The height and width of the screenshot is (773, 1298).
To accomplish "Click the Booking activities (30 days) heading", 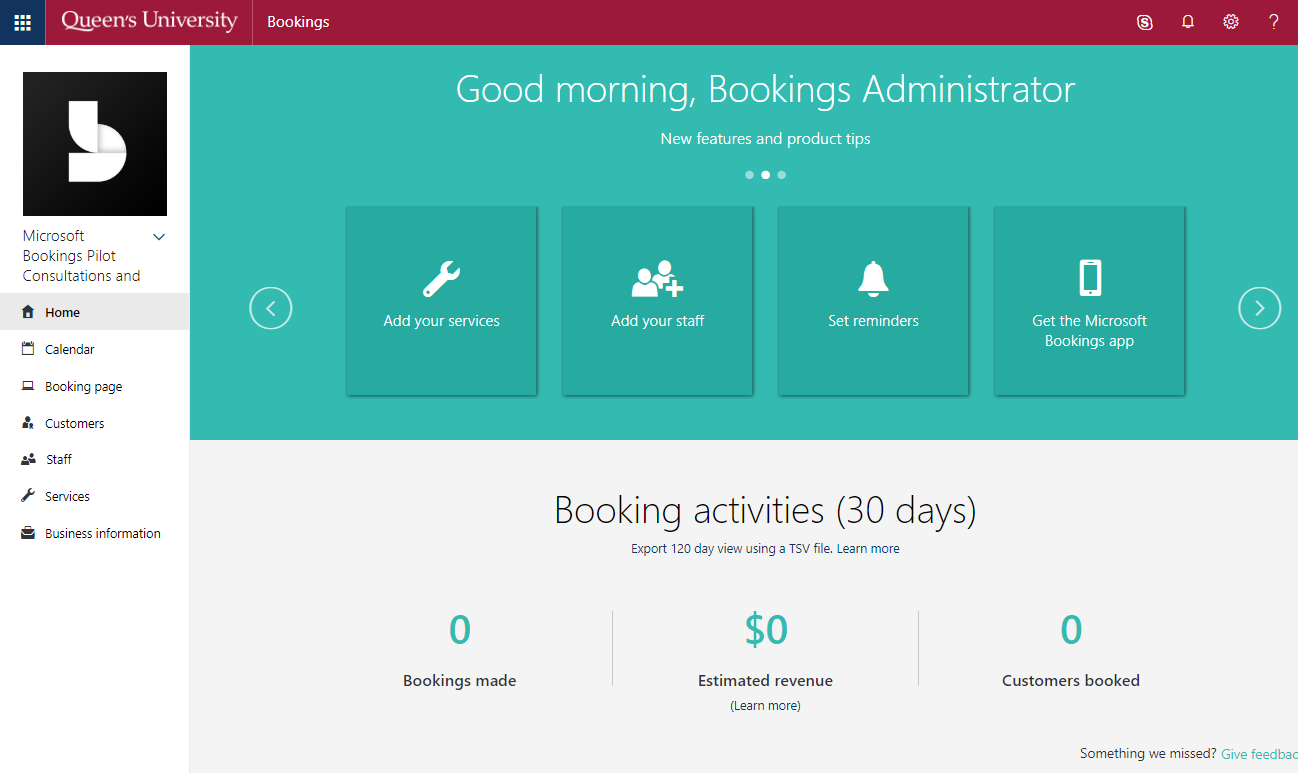I will tap(765, 510).
